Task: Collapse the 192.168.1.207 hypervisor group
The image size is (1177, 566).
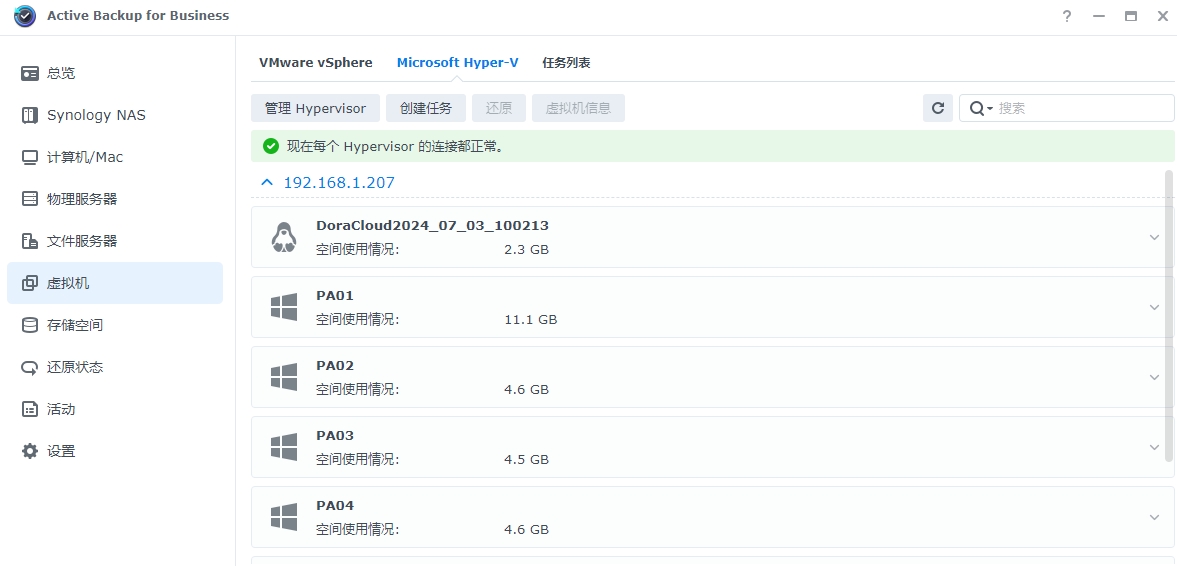Action: (266, 183)
